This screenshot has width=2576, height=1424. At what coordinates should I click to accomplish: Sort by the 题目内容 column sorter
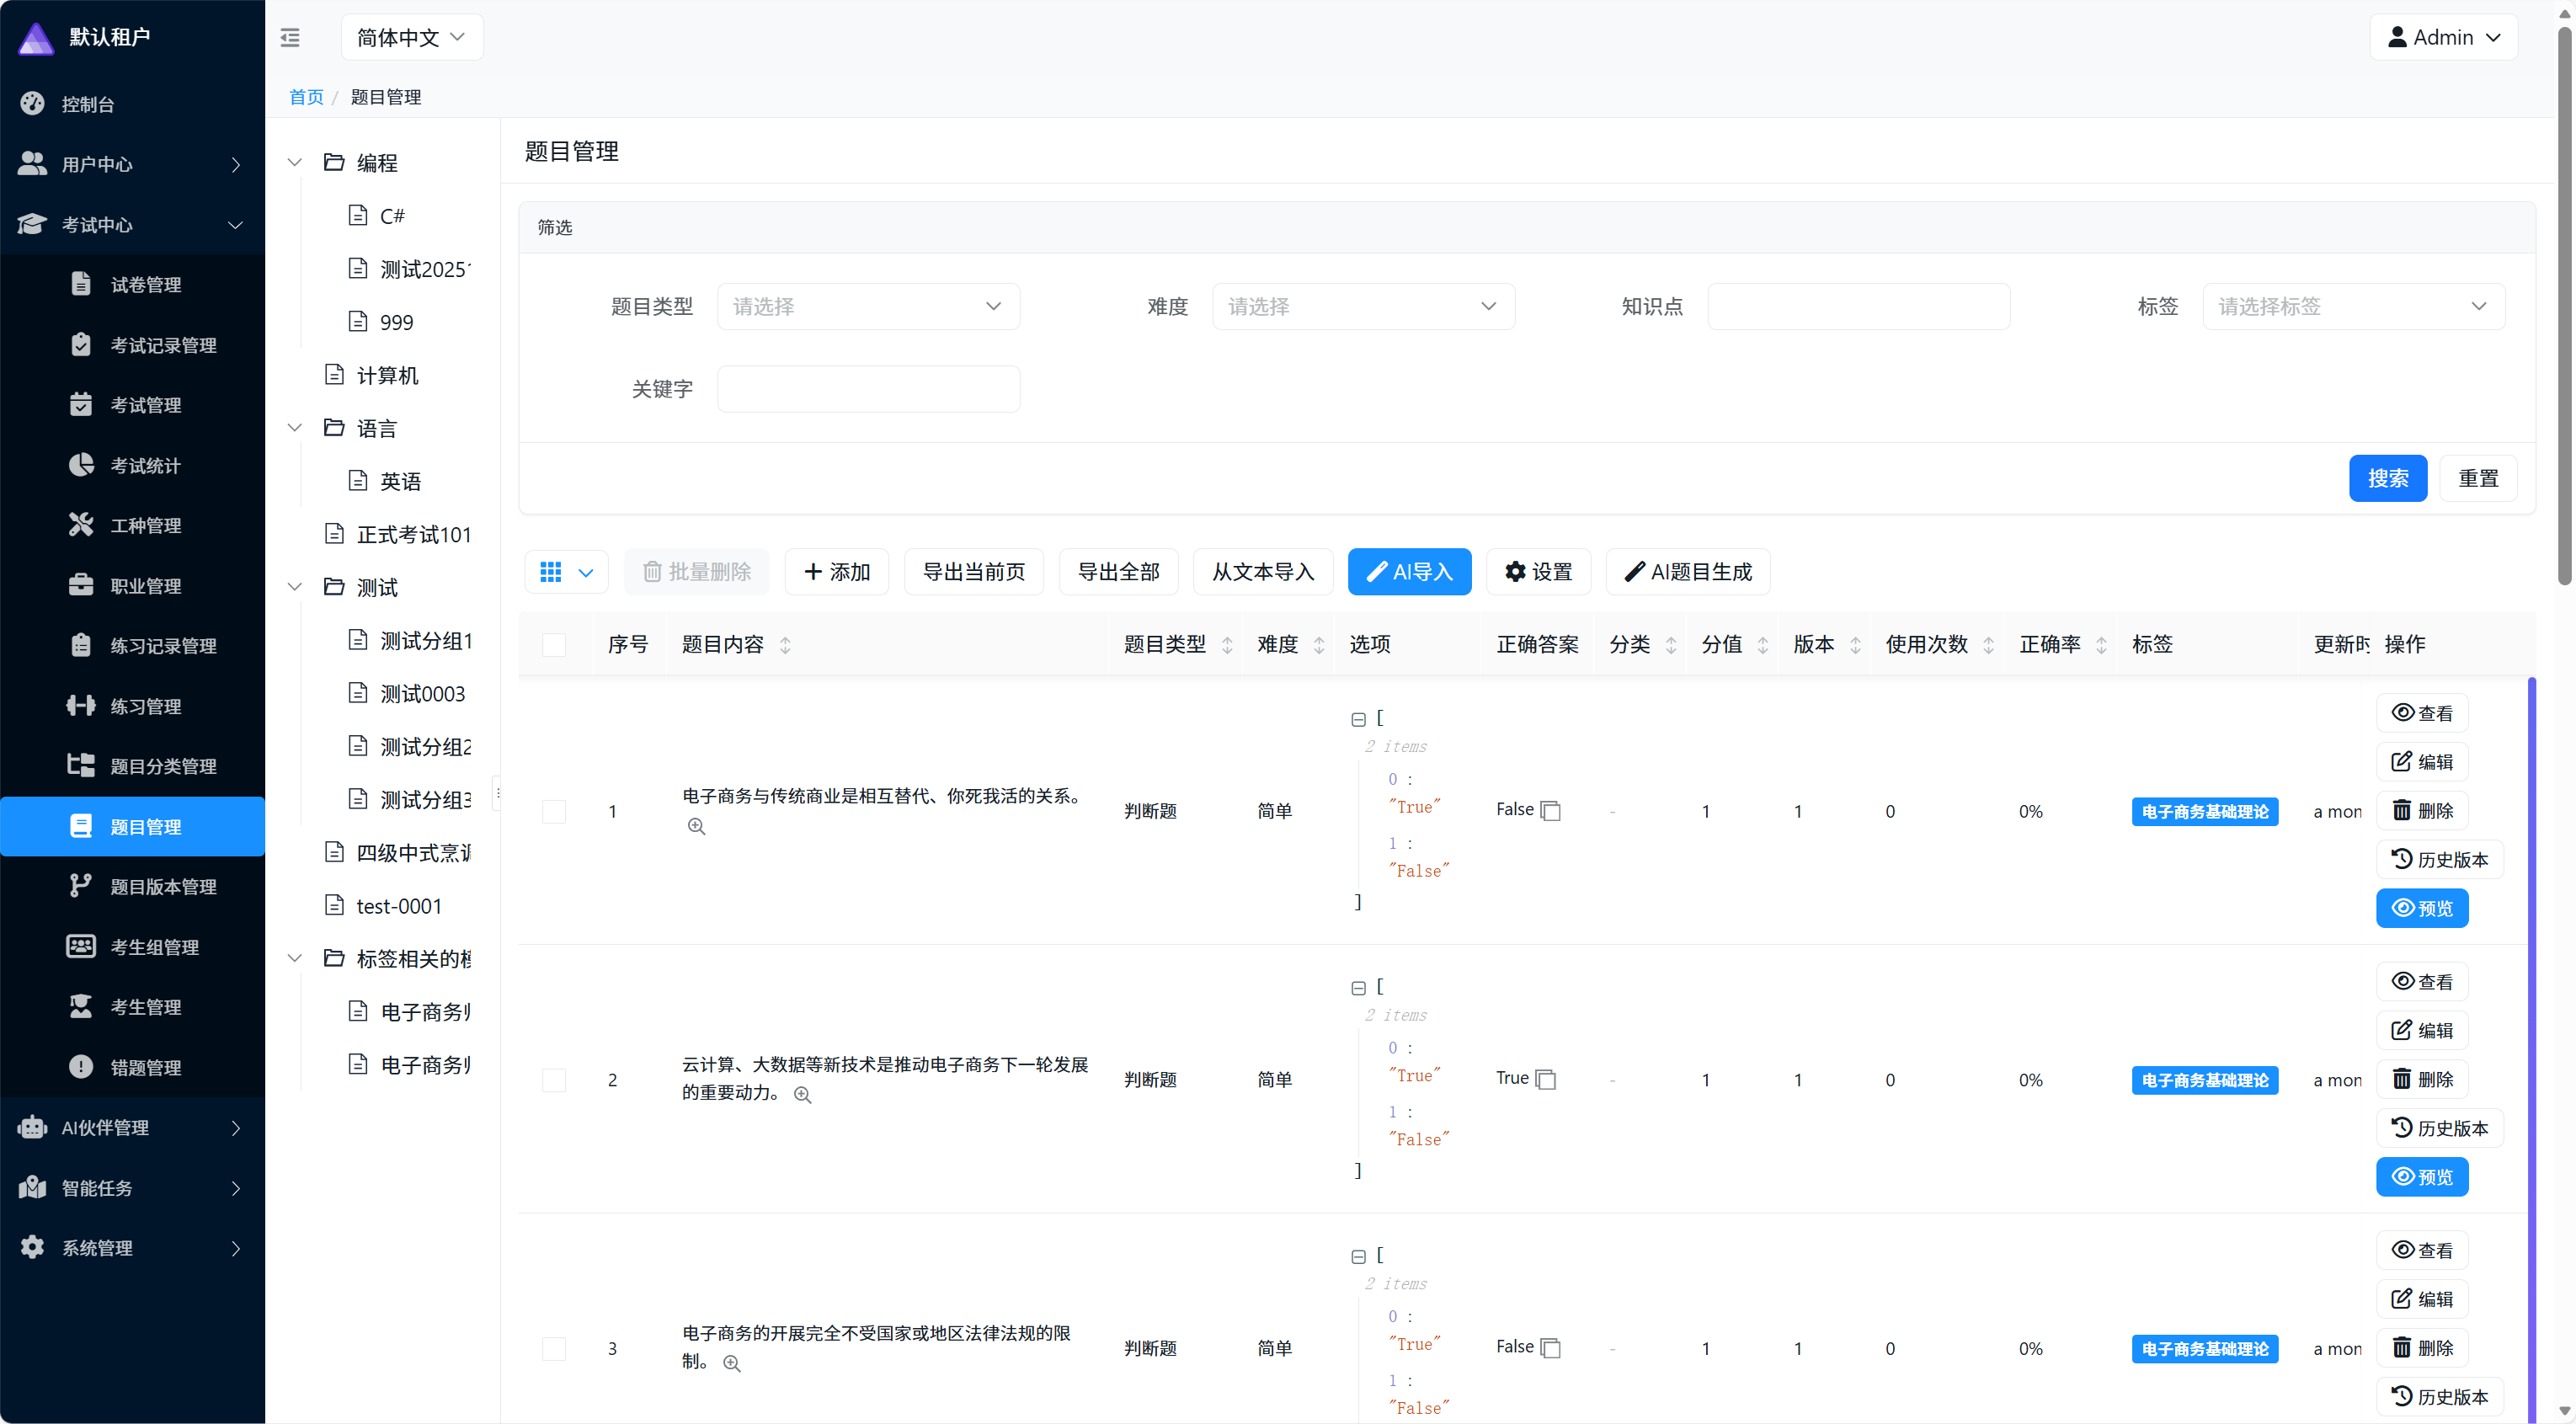pyautogui.click(x=785, y=645)
